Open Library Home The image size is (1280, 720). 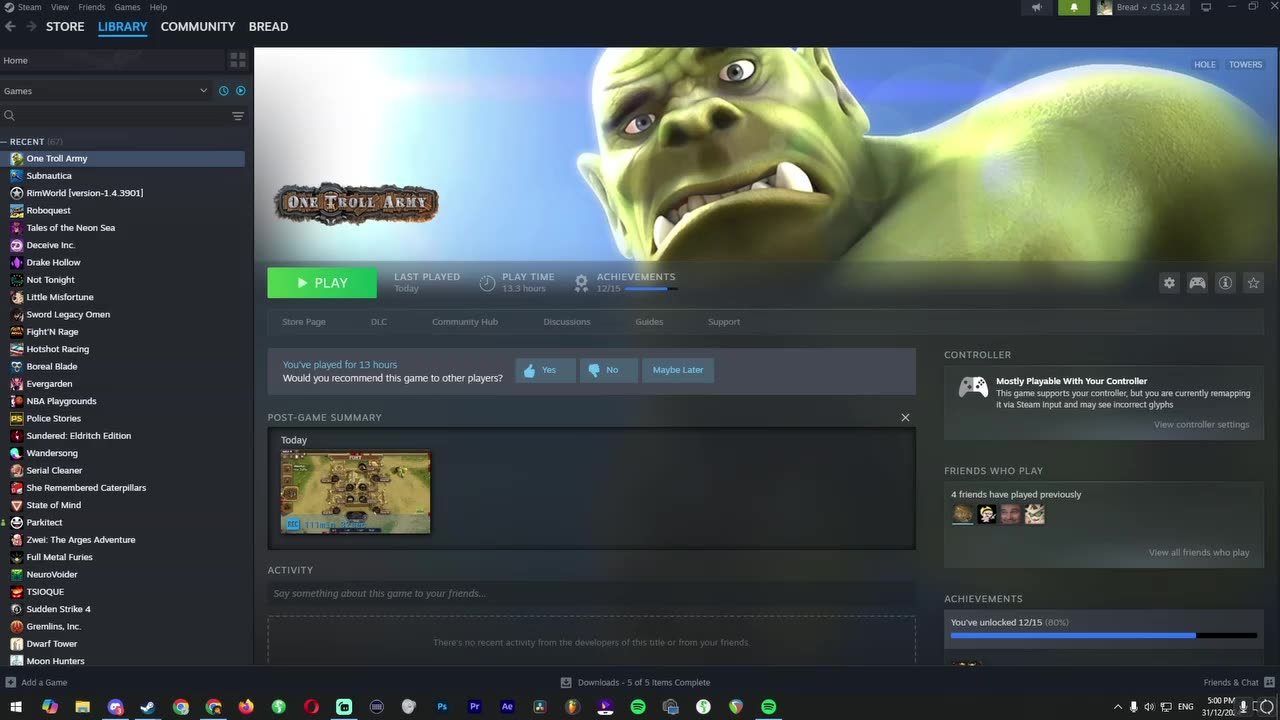(x=112, y=60)
